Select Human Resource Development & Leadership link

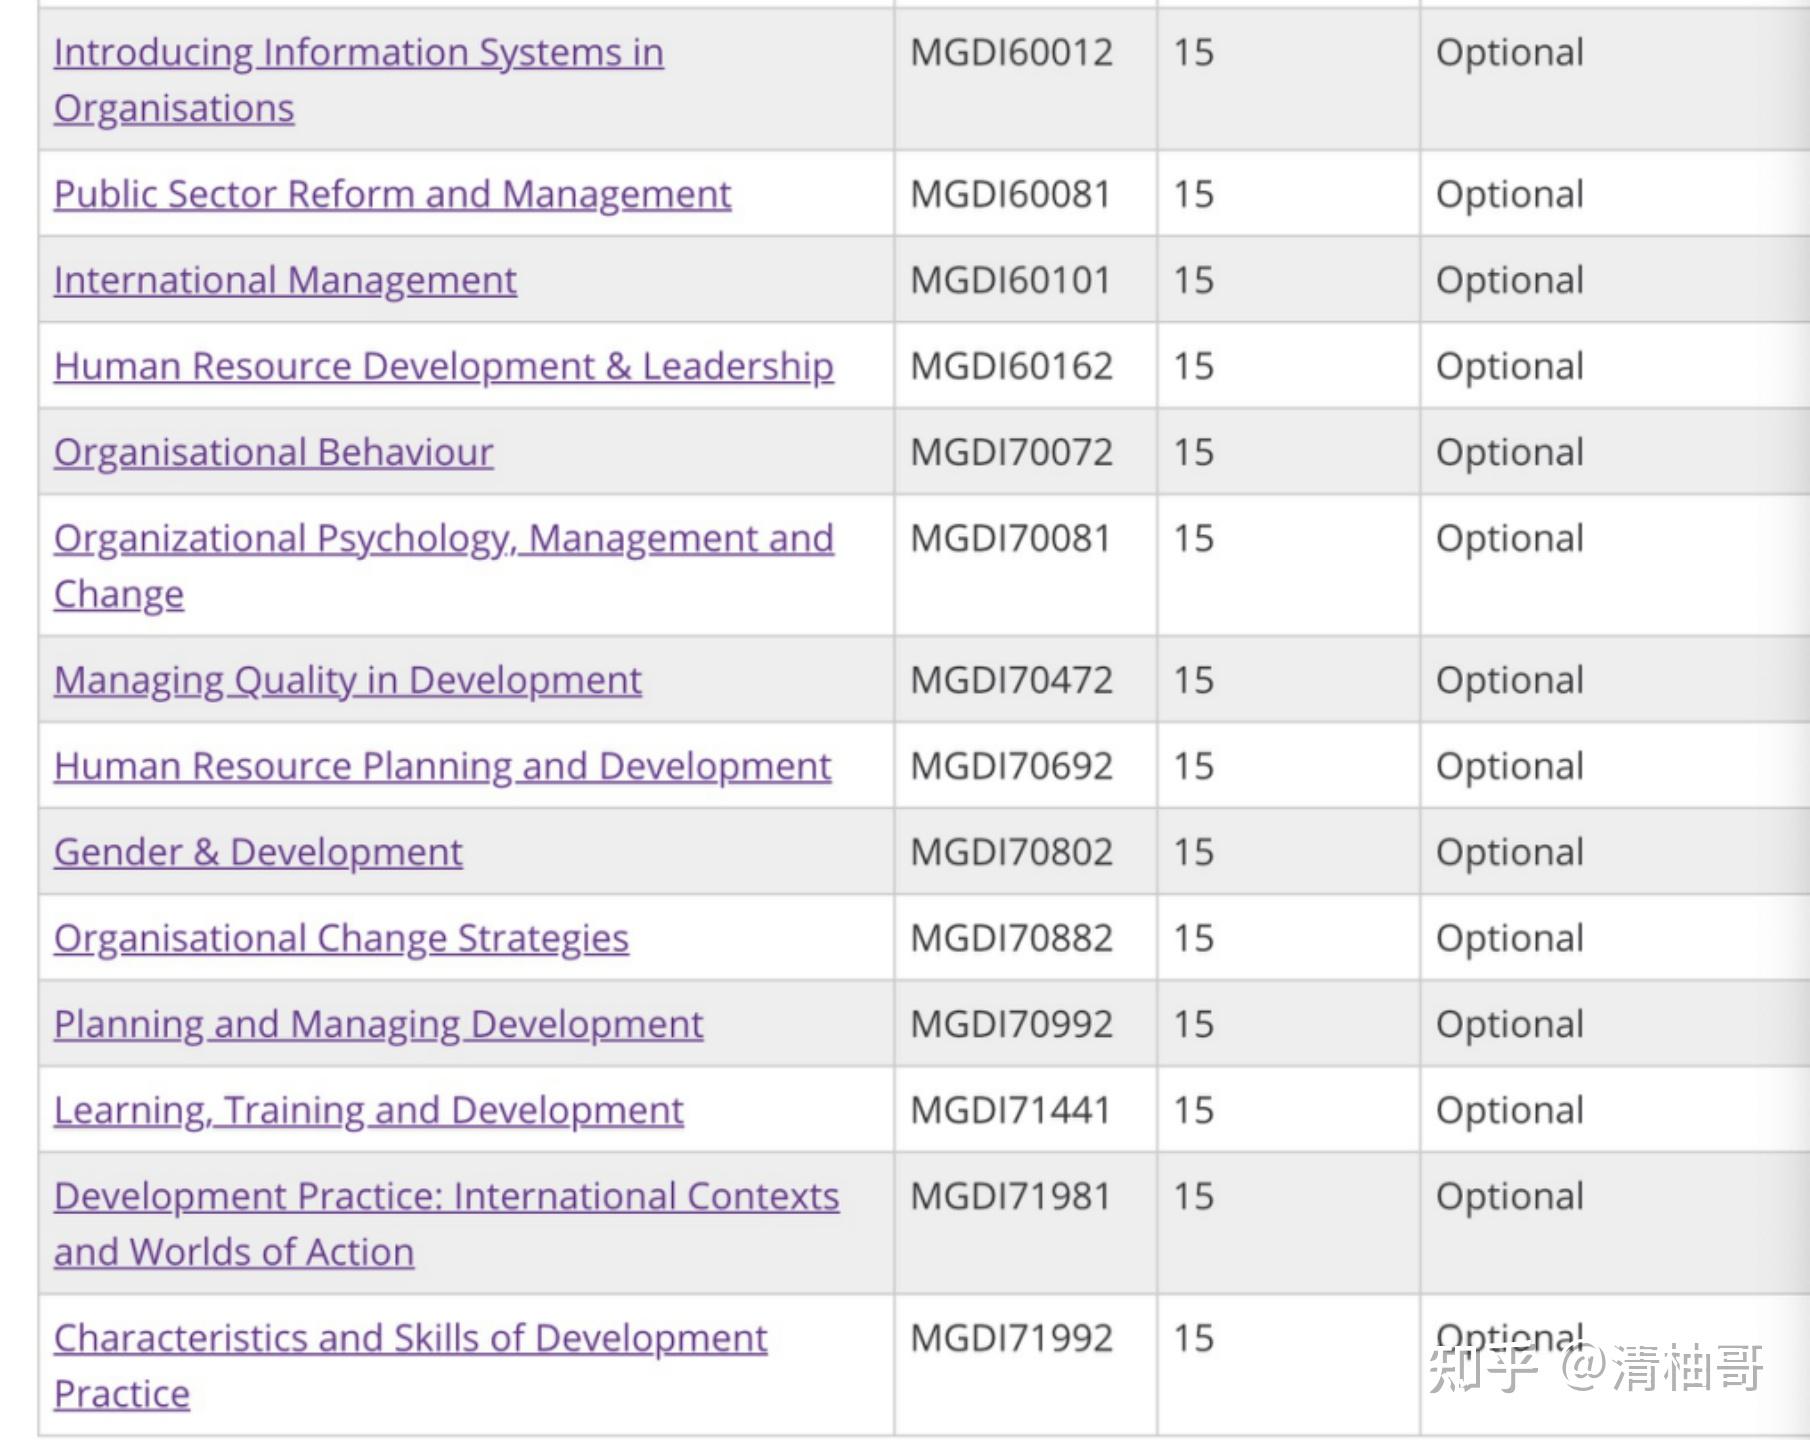(443, 366)
